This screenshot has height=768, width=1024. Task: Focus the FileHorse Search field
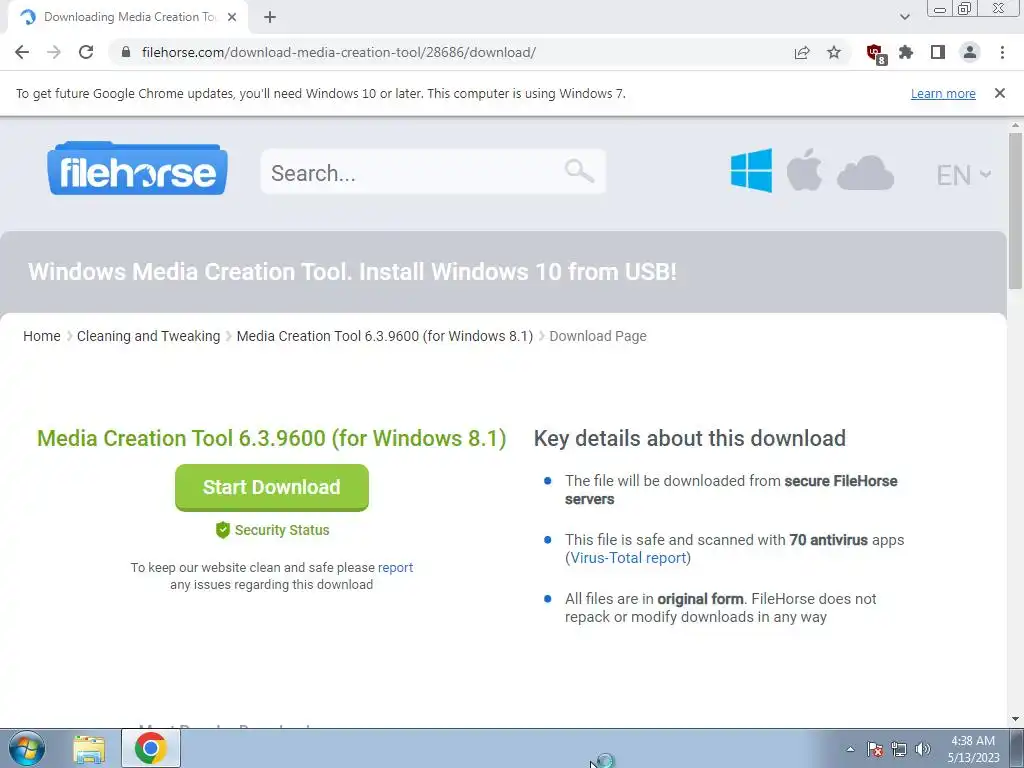tap(433, 172)
